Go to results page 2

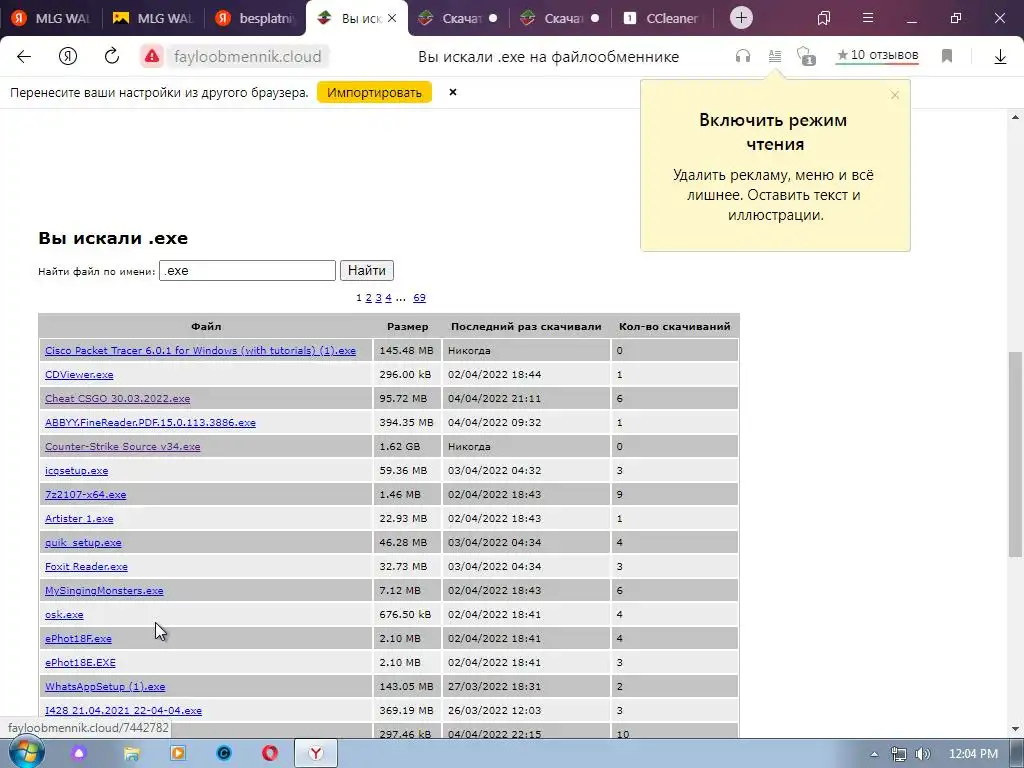click(x=368, y=298)
